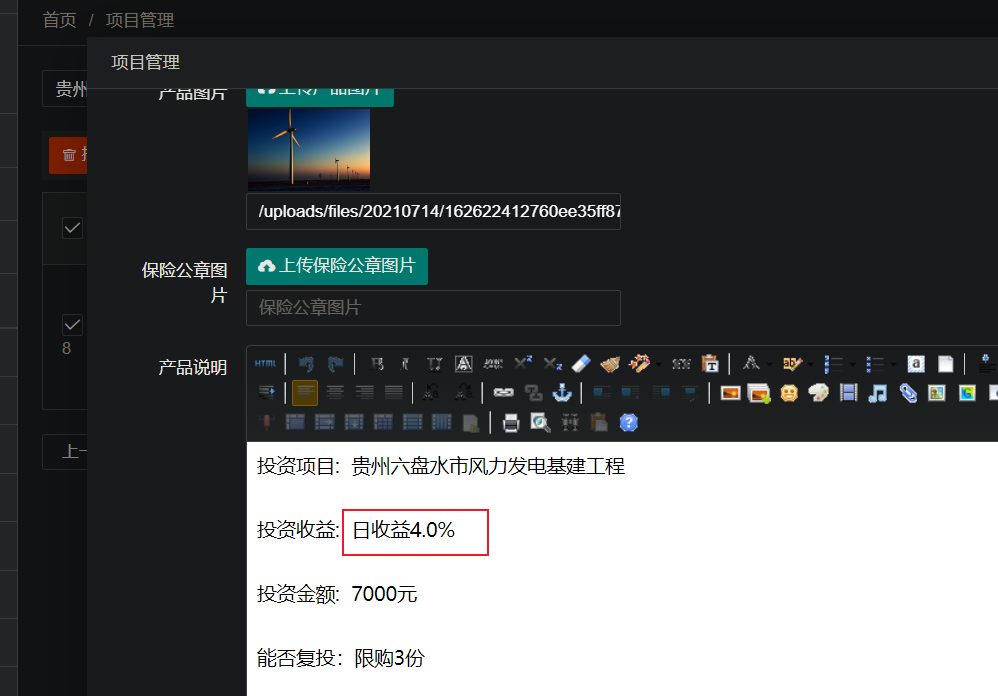Remove link with broken chain icon
Viewport: 998px width, 696px height.
[x=533, y=393]
